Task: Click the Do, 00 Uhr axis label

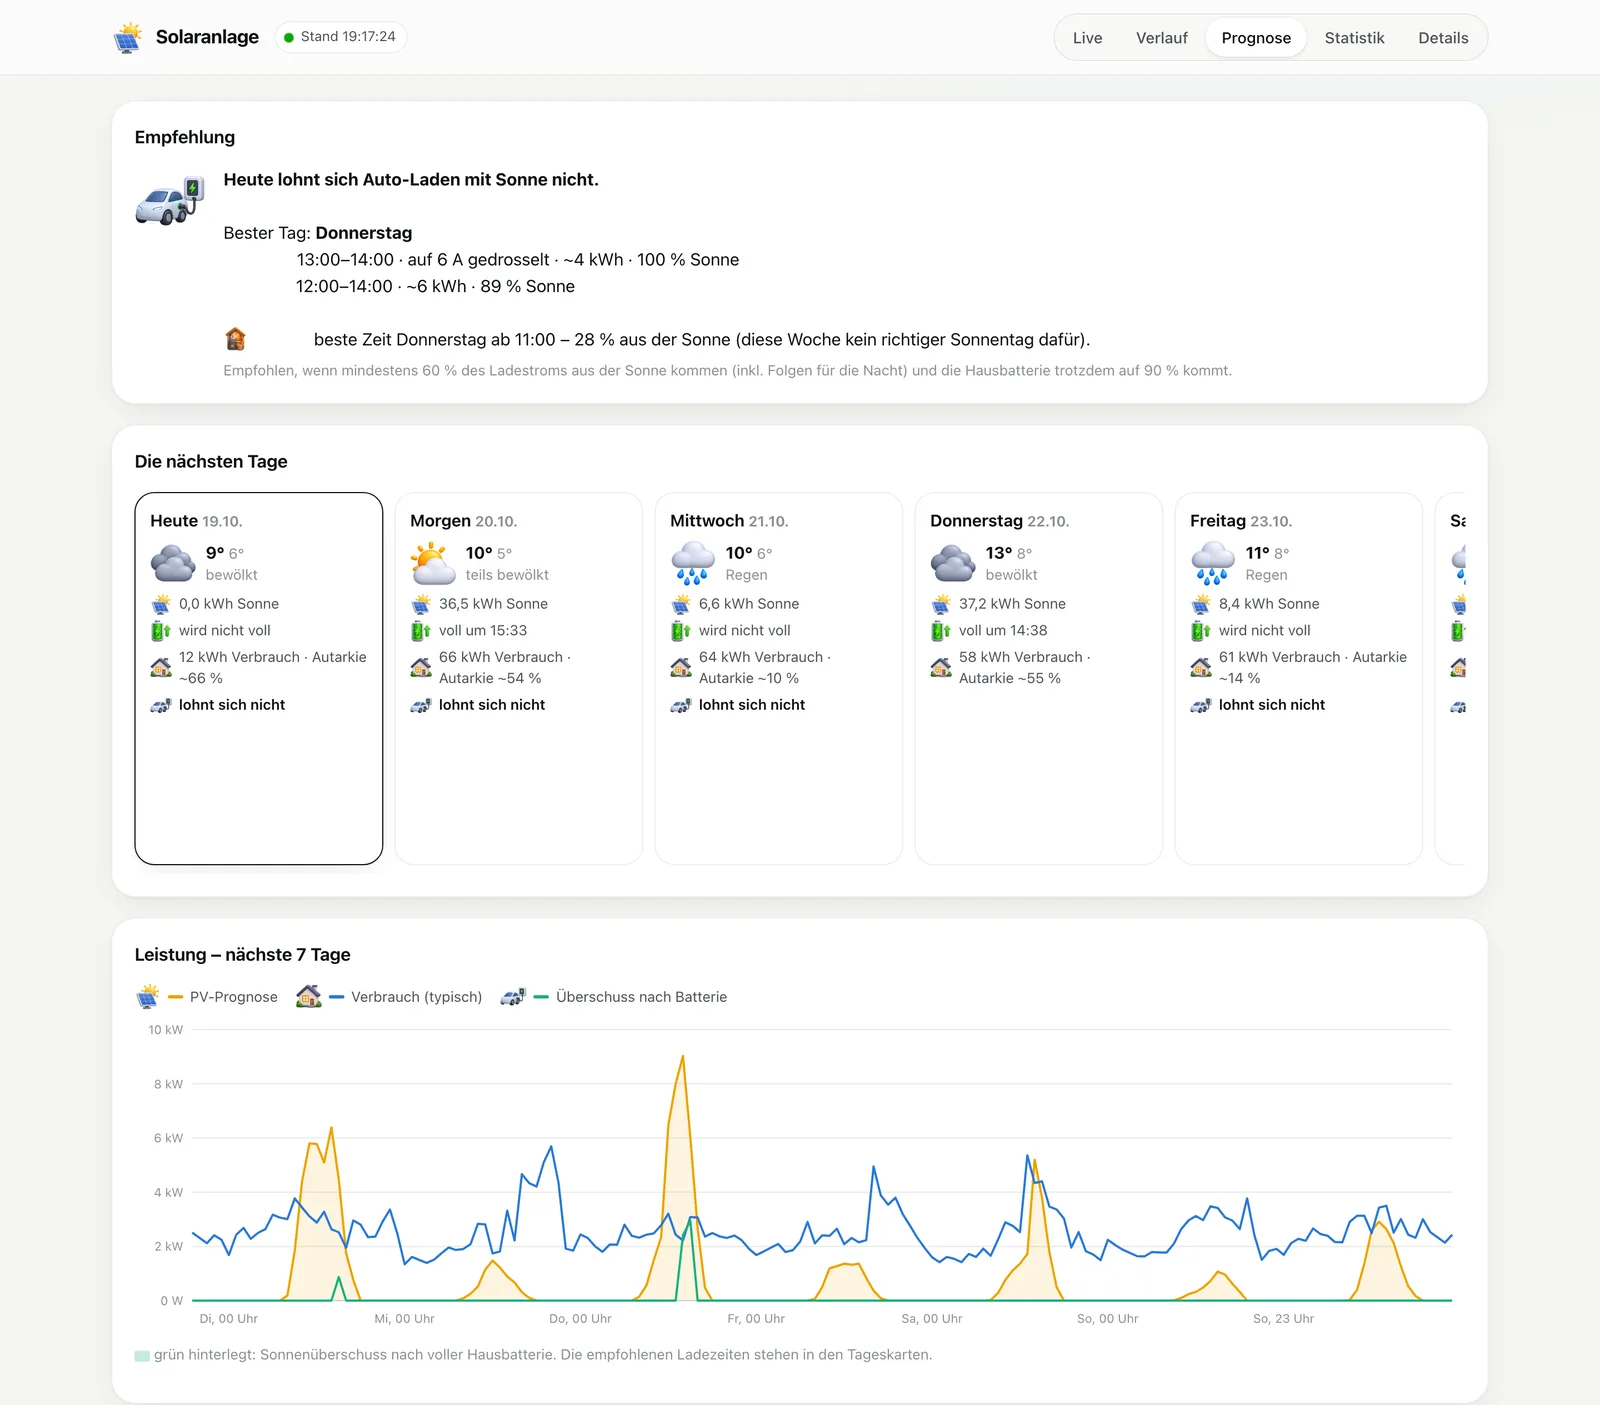Action: click(x=580, y=1319)
